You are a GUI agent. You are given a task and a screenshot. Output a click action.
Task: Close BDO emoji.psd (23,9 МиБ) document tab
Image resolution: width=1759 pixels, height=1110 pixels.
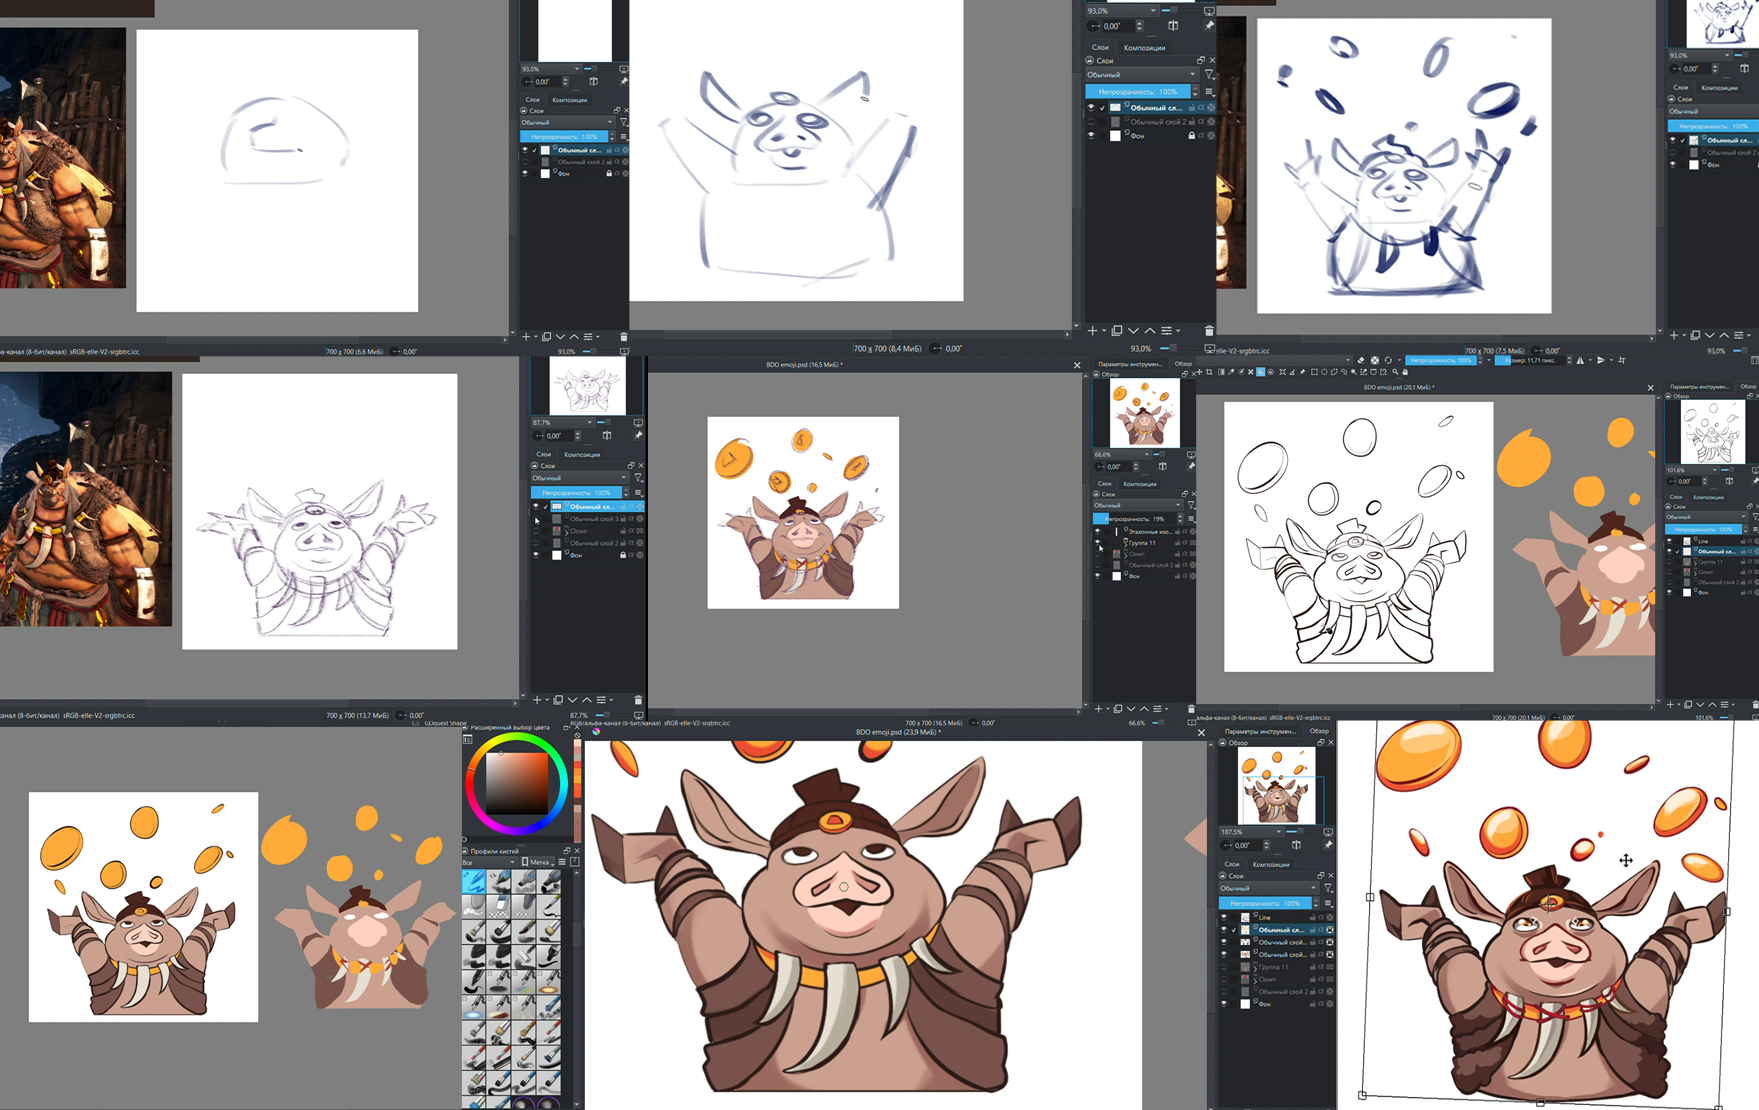(x=1201, y=732)
